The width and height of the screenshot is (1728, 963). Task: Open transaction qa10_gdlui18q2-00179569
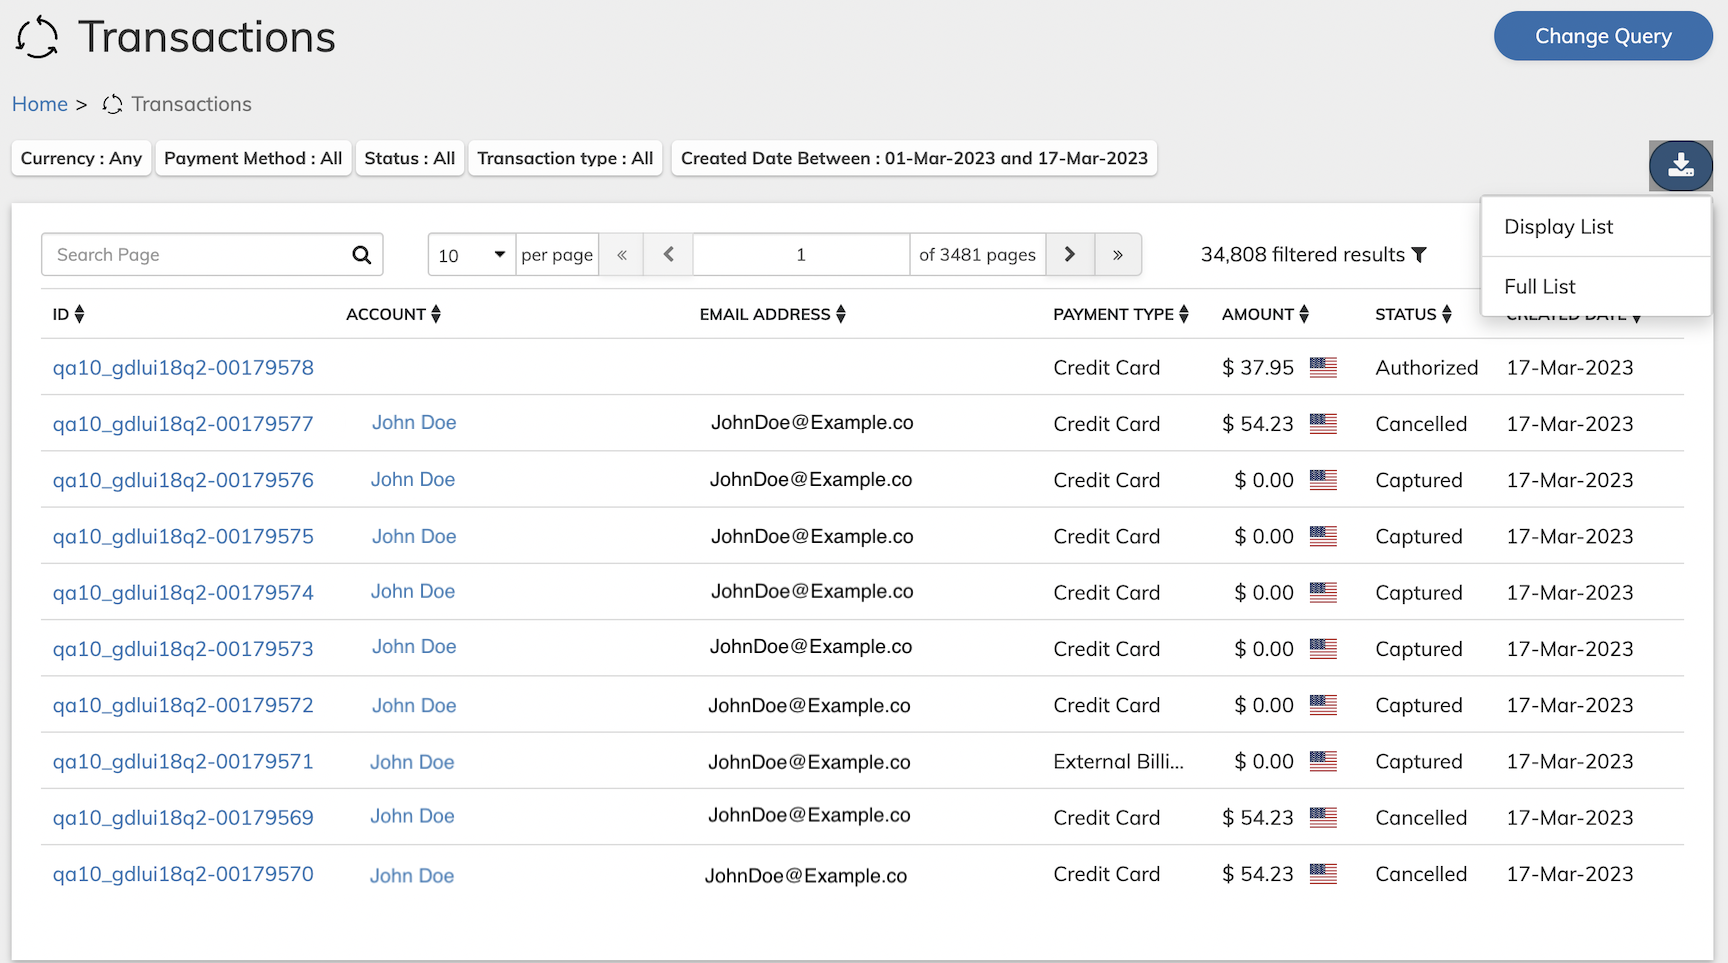pyautogui.click(x=183, y=818)
